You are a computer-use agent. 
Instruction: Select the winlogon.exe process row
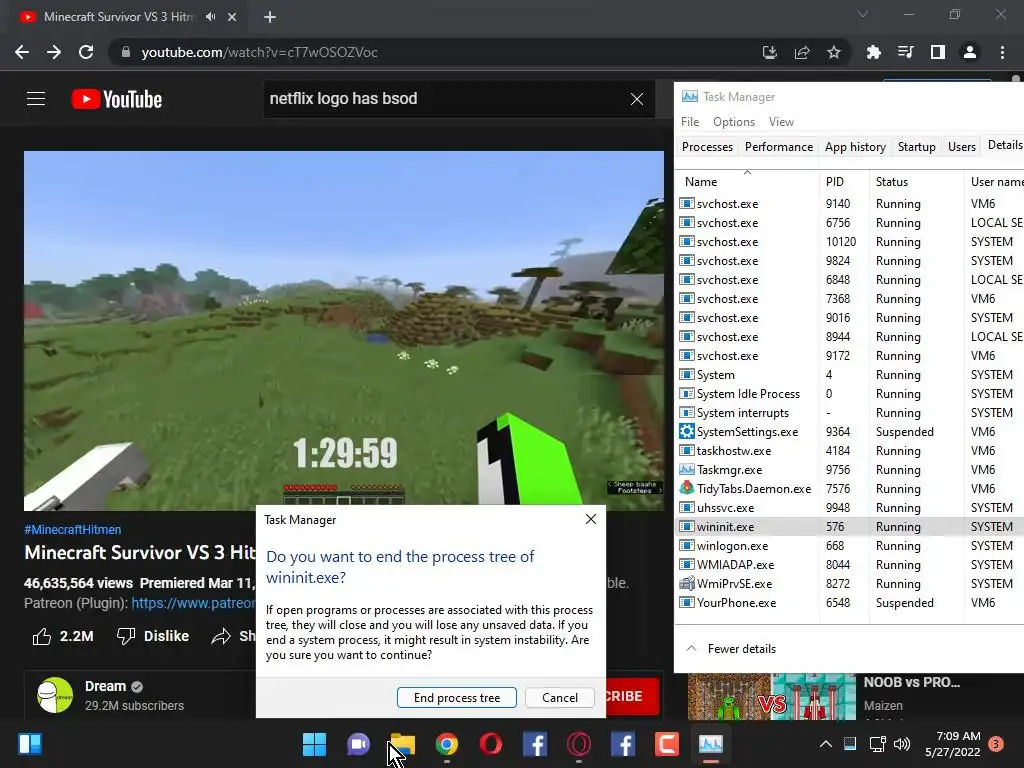[849, 545]
